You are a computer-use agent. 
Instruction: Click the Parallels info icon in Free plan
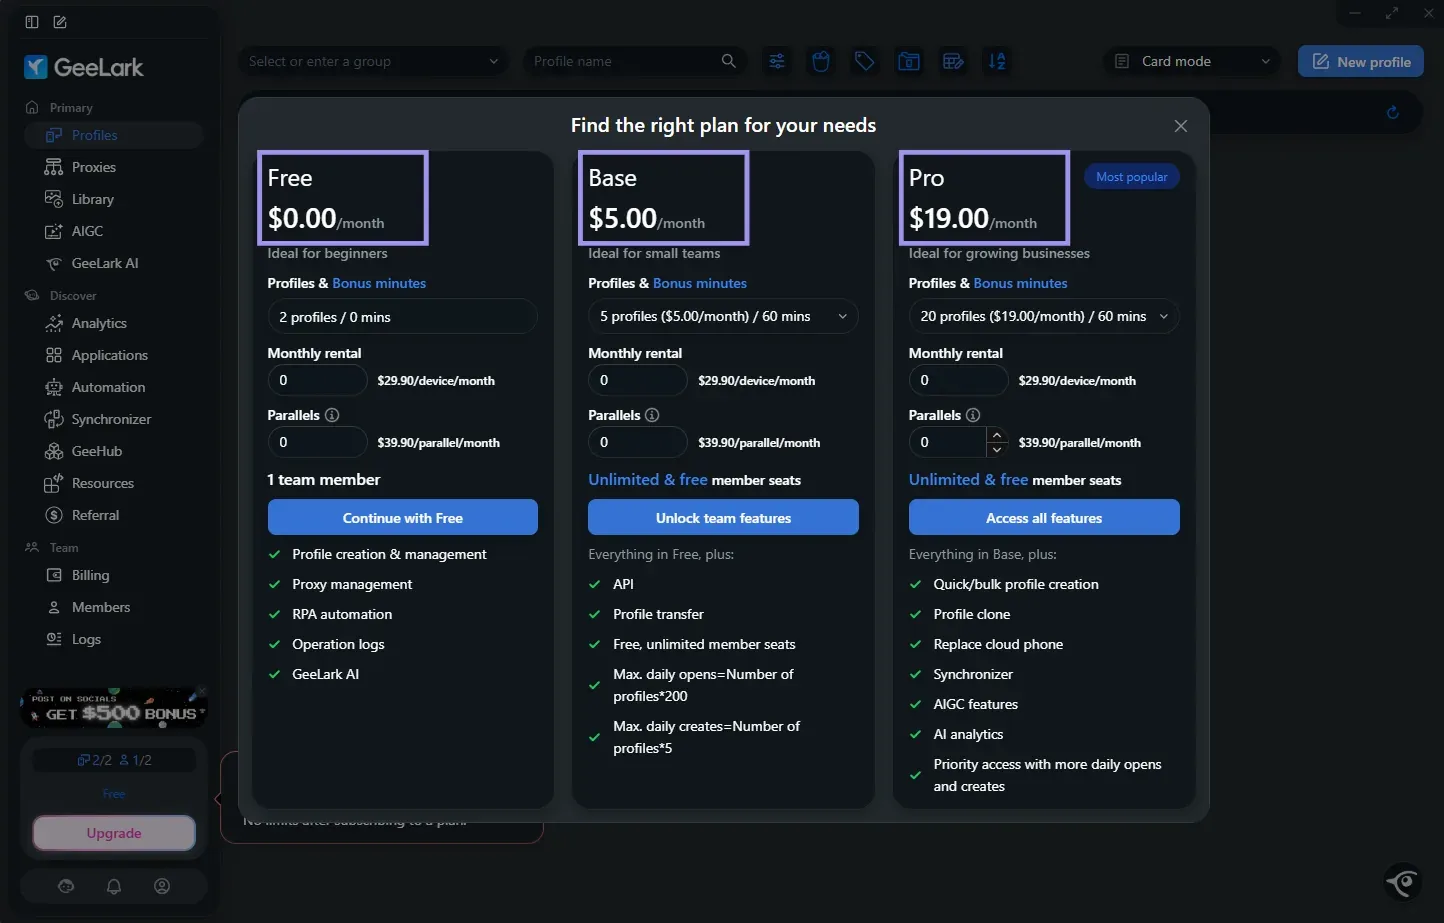(x=332, y=415)
